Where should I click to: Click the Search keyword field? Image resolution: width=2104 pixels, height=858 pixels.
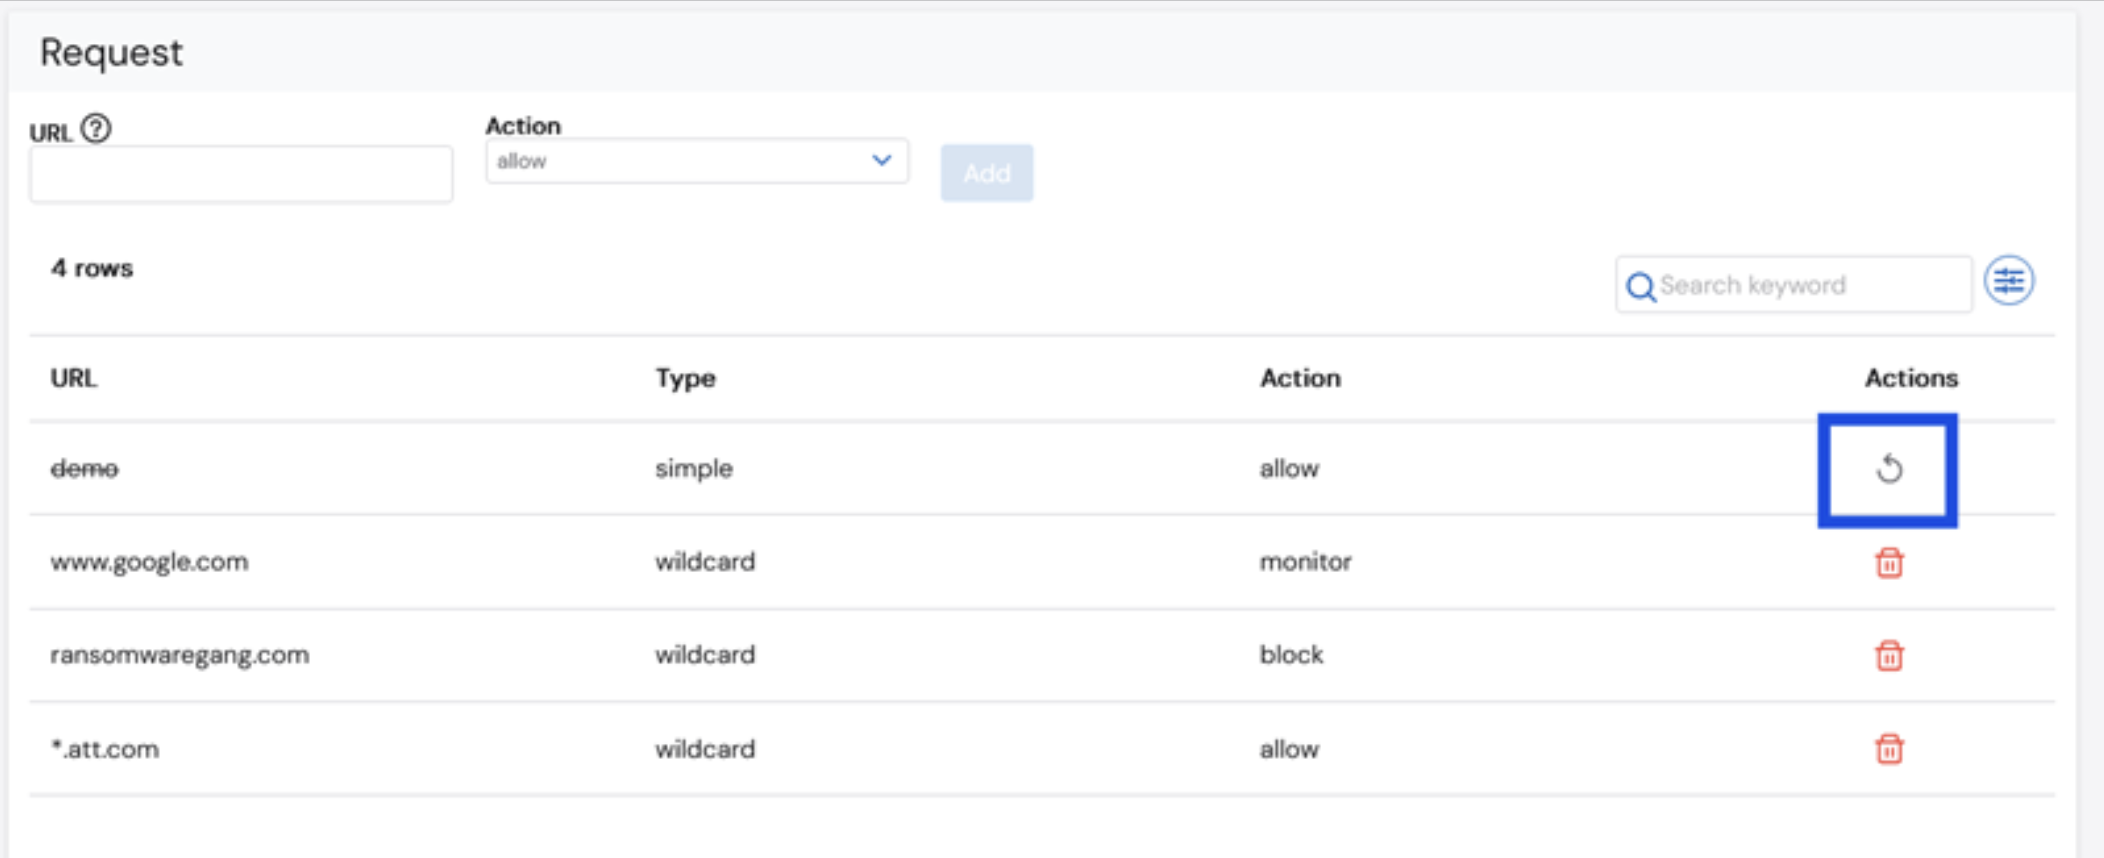pos(1794,285)
